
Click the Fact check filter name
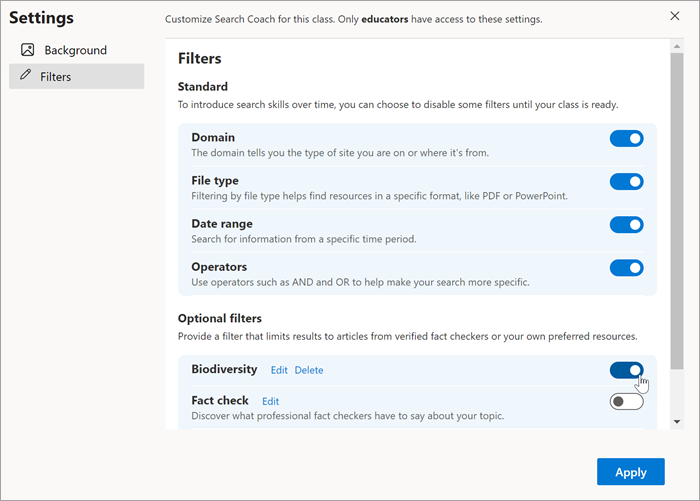pos(220,401)
